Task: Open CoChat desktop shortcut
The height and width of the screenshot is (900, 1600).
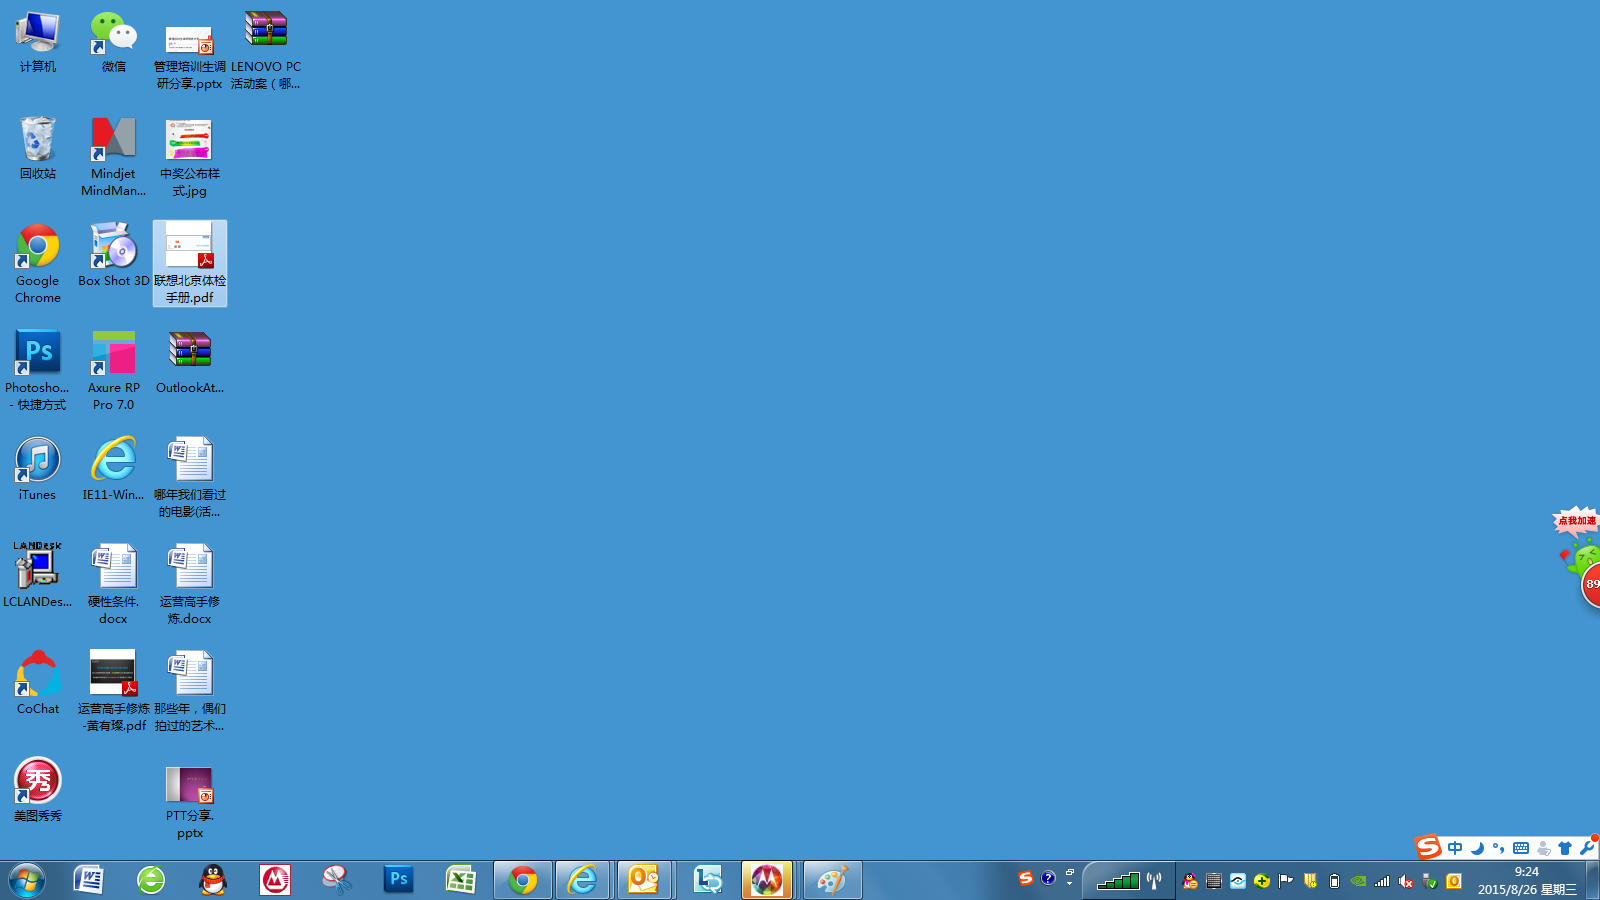Action: [38, 684]
